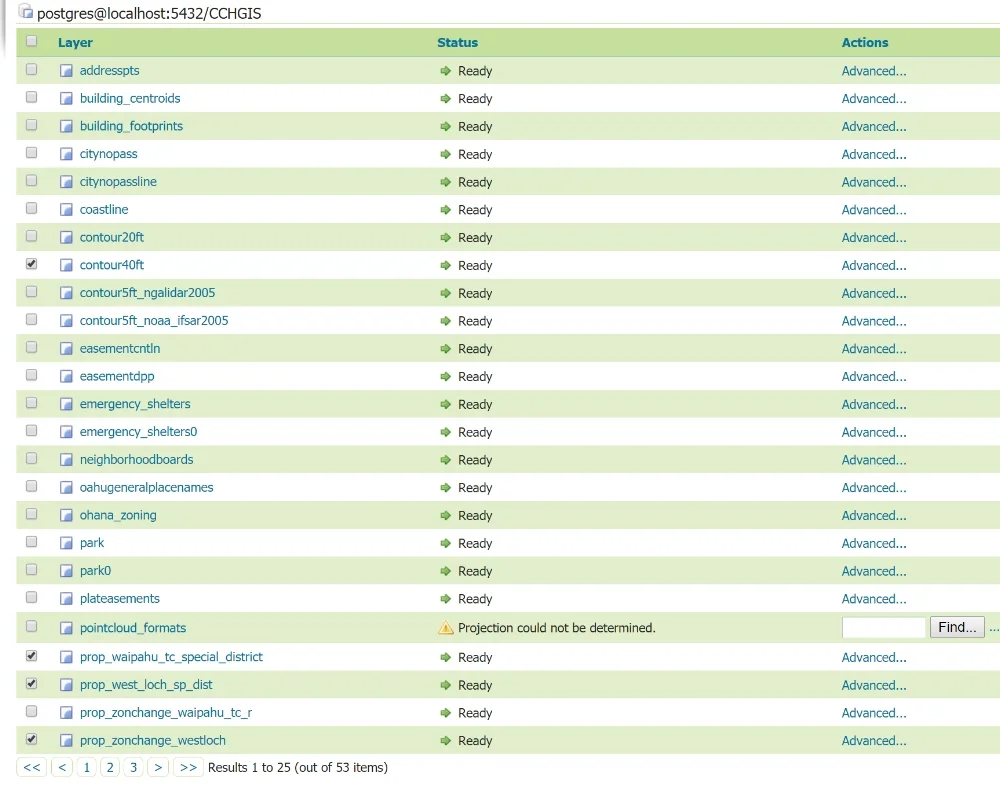1000x786 pixels.
Task: Open page 2 of the results
Action: pos(109,767)
